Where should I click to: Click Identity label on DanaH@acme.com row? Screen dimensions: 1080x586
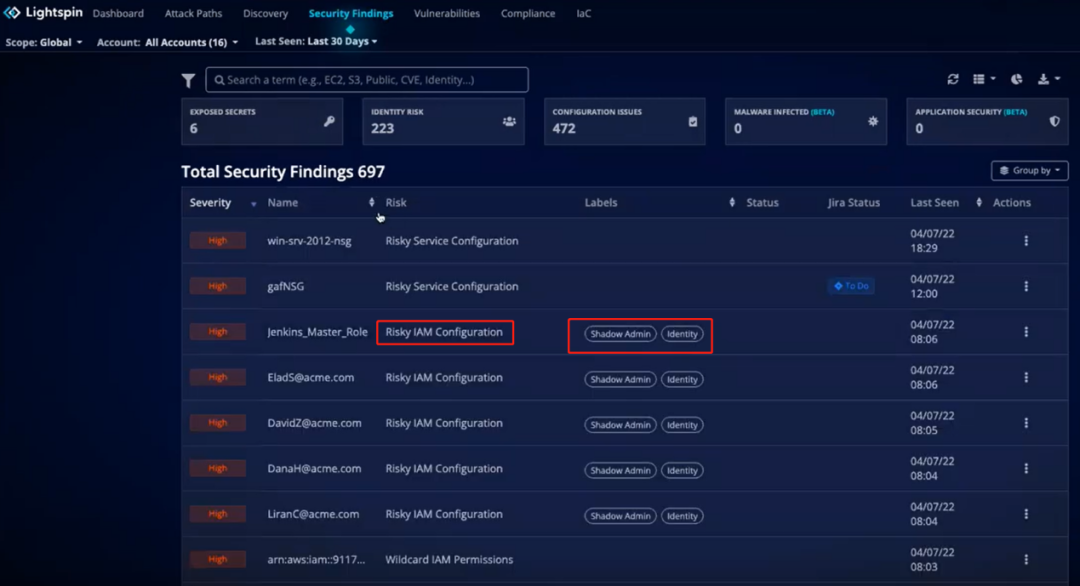click(x=682, y=470)
